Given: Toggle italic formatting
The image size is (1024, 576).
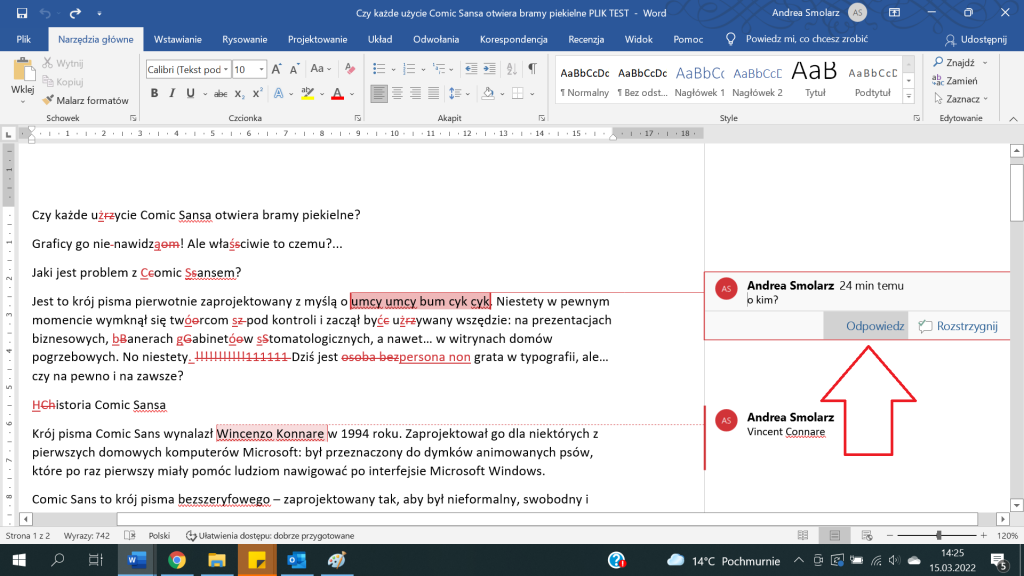Looking at the screenshot, I should tap(171, 93).
